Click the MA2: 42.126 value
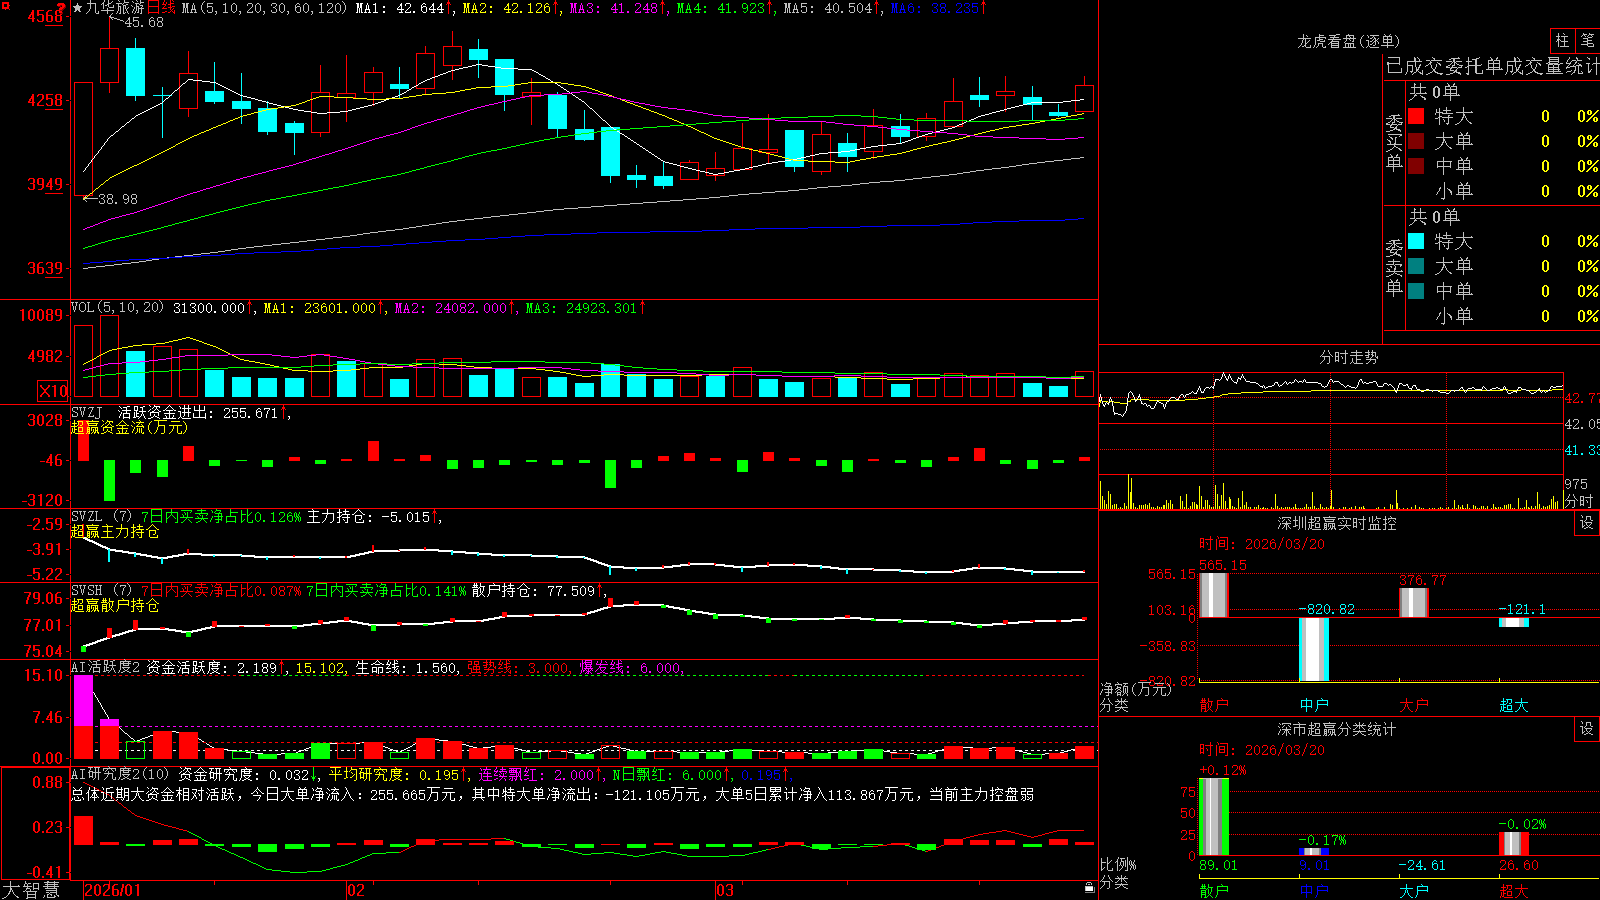1600x900 pixels. click(x=509, y=8)
